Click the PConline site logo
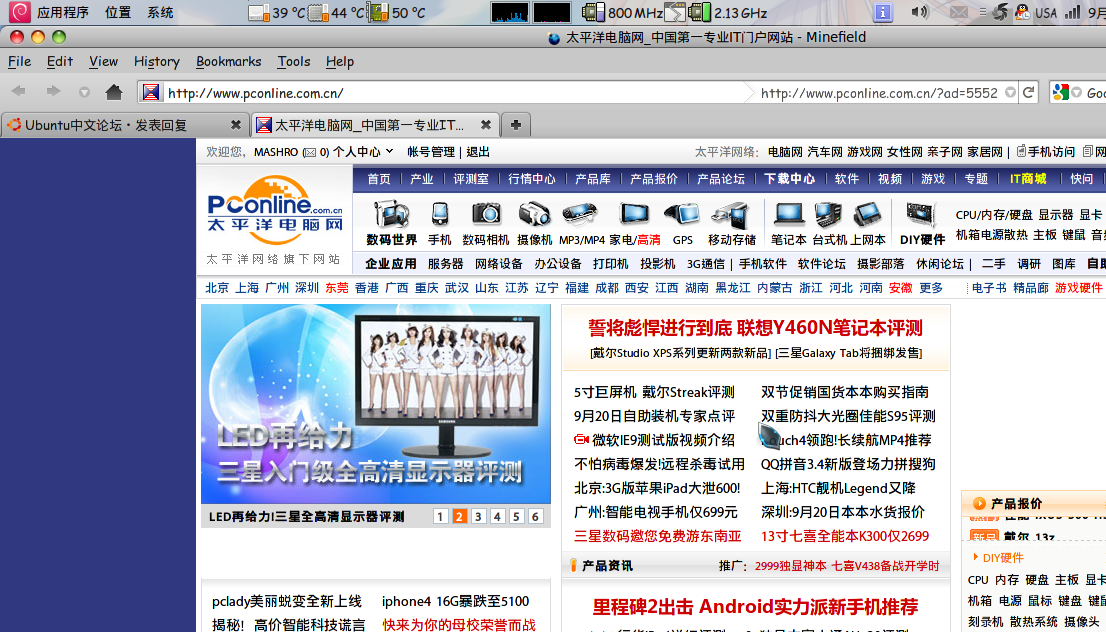 274,210
